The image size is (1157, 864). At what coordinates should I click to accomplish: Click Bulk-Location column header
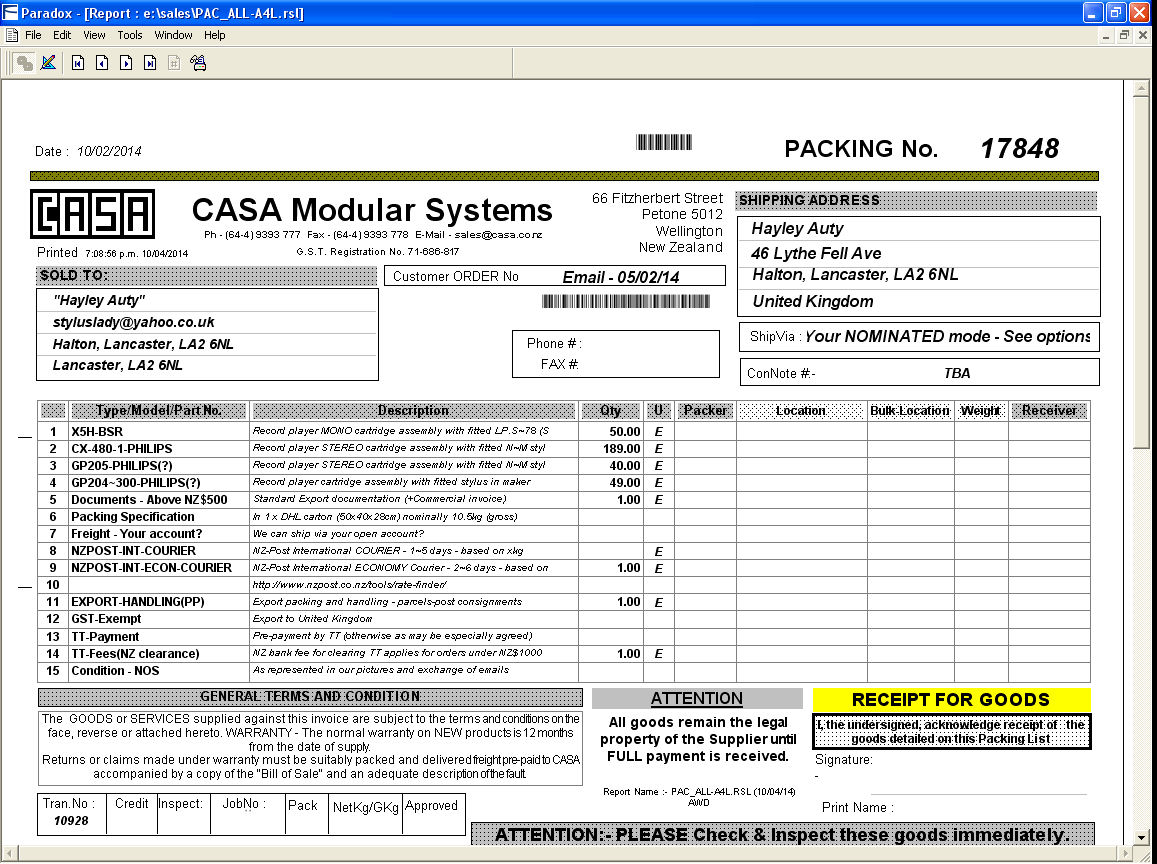pyautogui.click(x=910, y=411)
